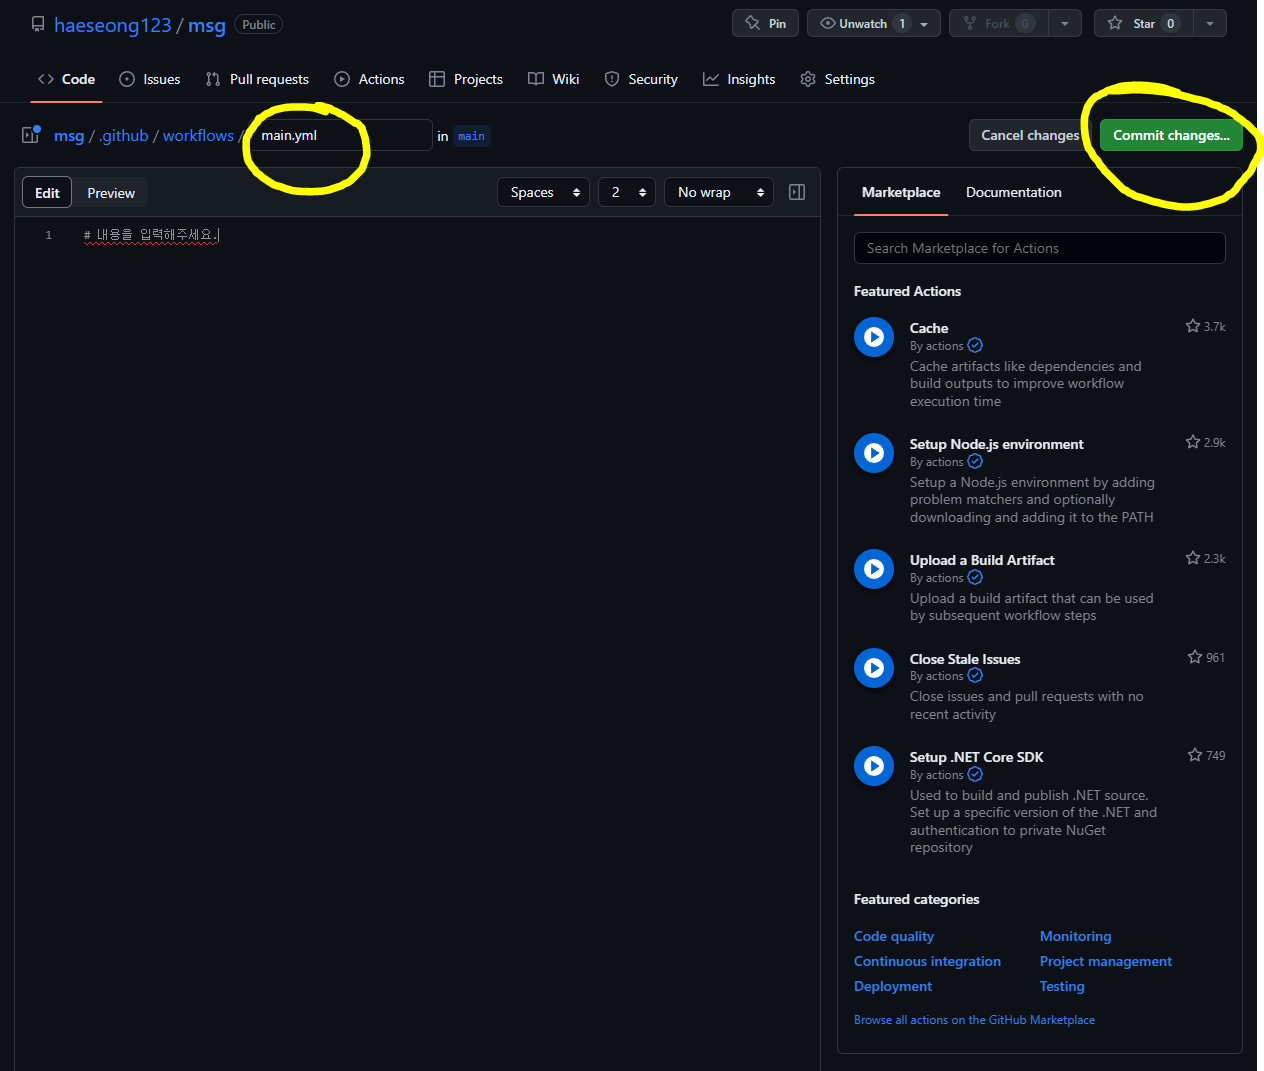Focus the main.yml file name field
1264x1071 pixels.
click(341, 135)
